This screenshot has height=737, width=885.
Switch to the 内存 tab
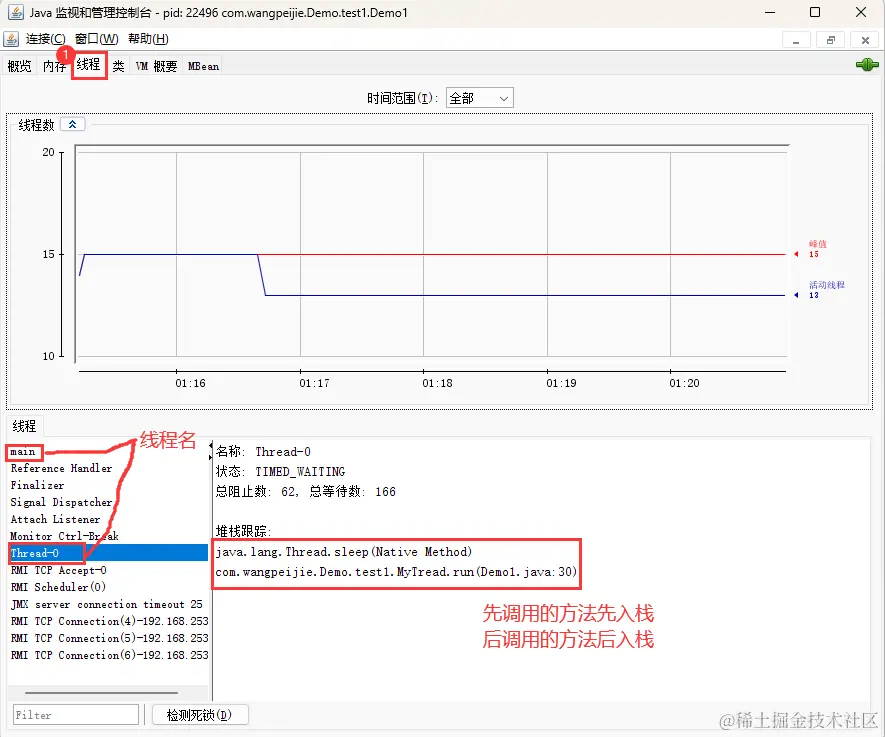(54, 66)
